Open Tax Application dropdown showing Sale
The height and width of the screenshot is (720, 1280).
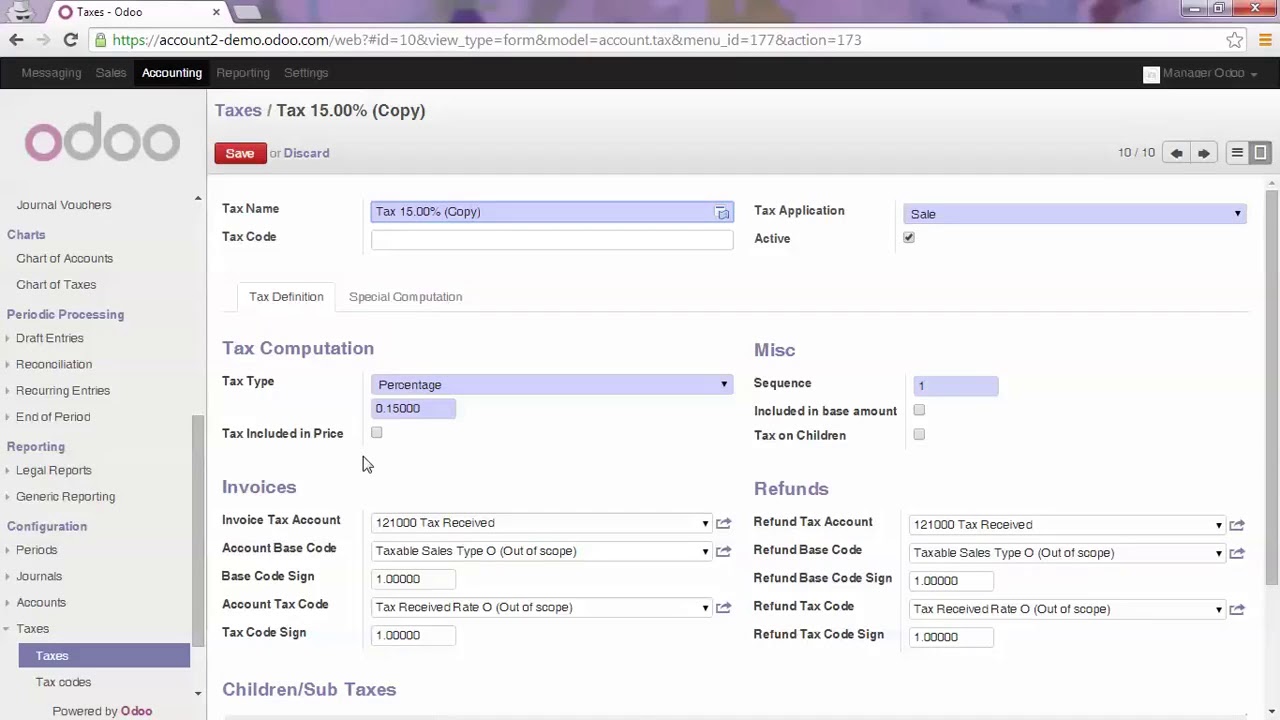tap(1075, 214)
